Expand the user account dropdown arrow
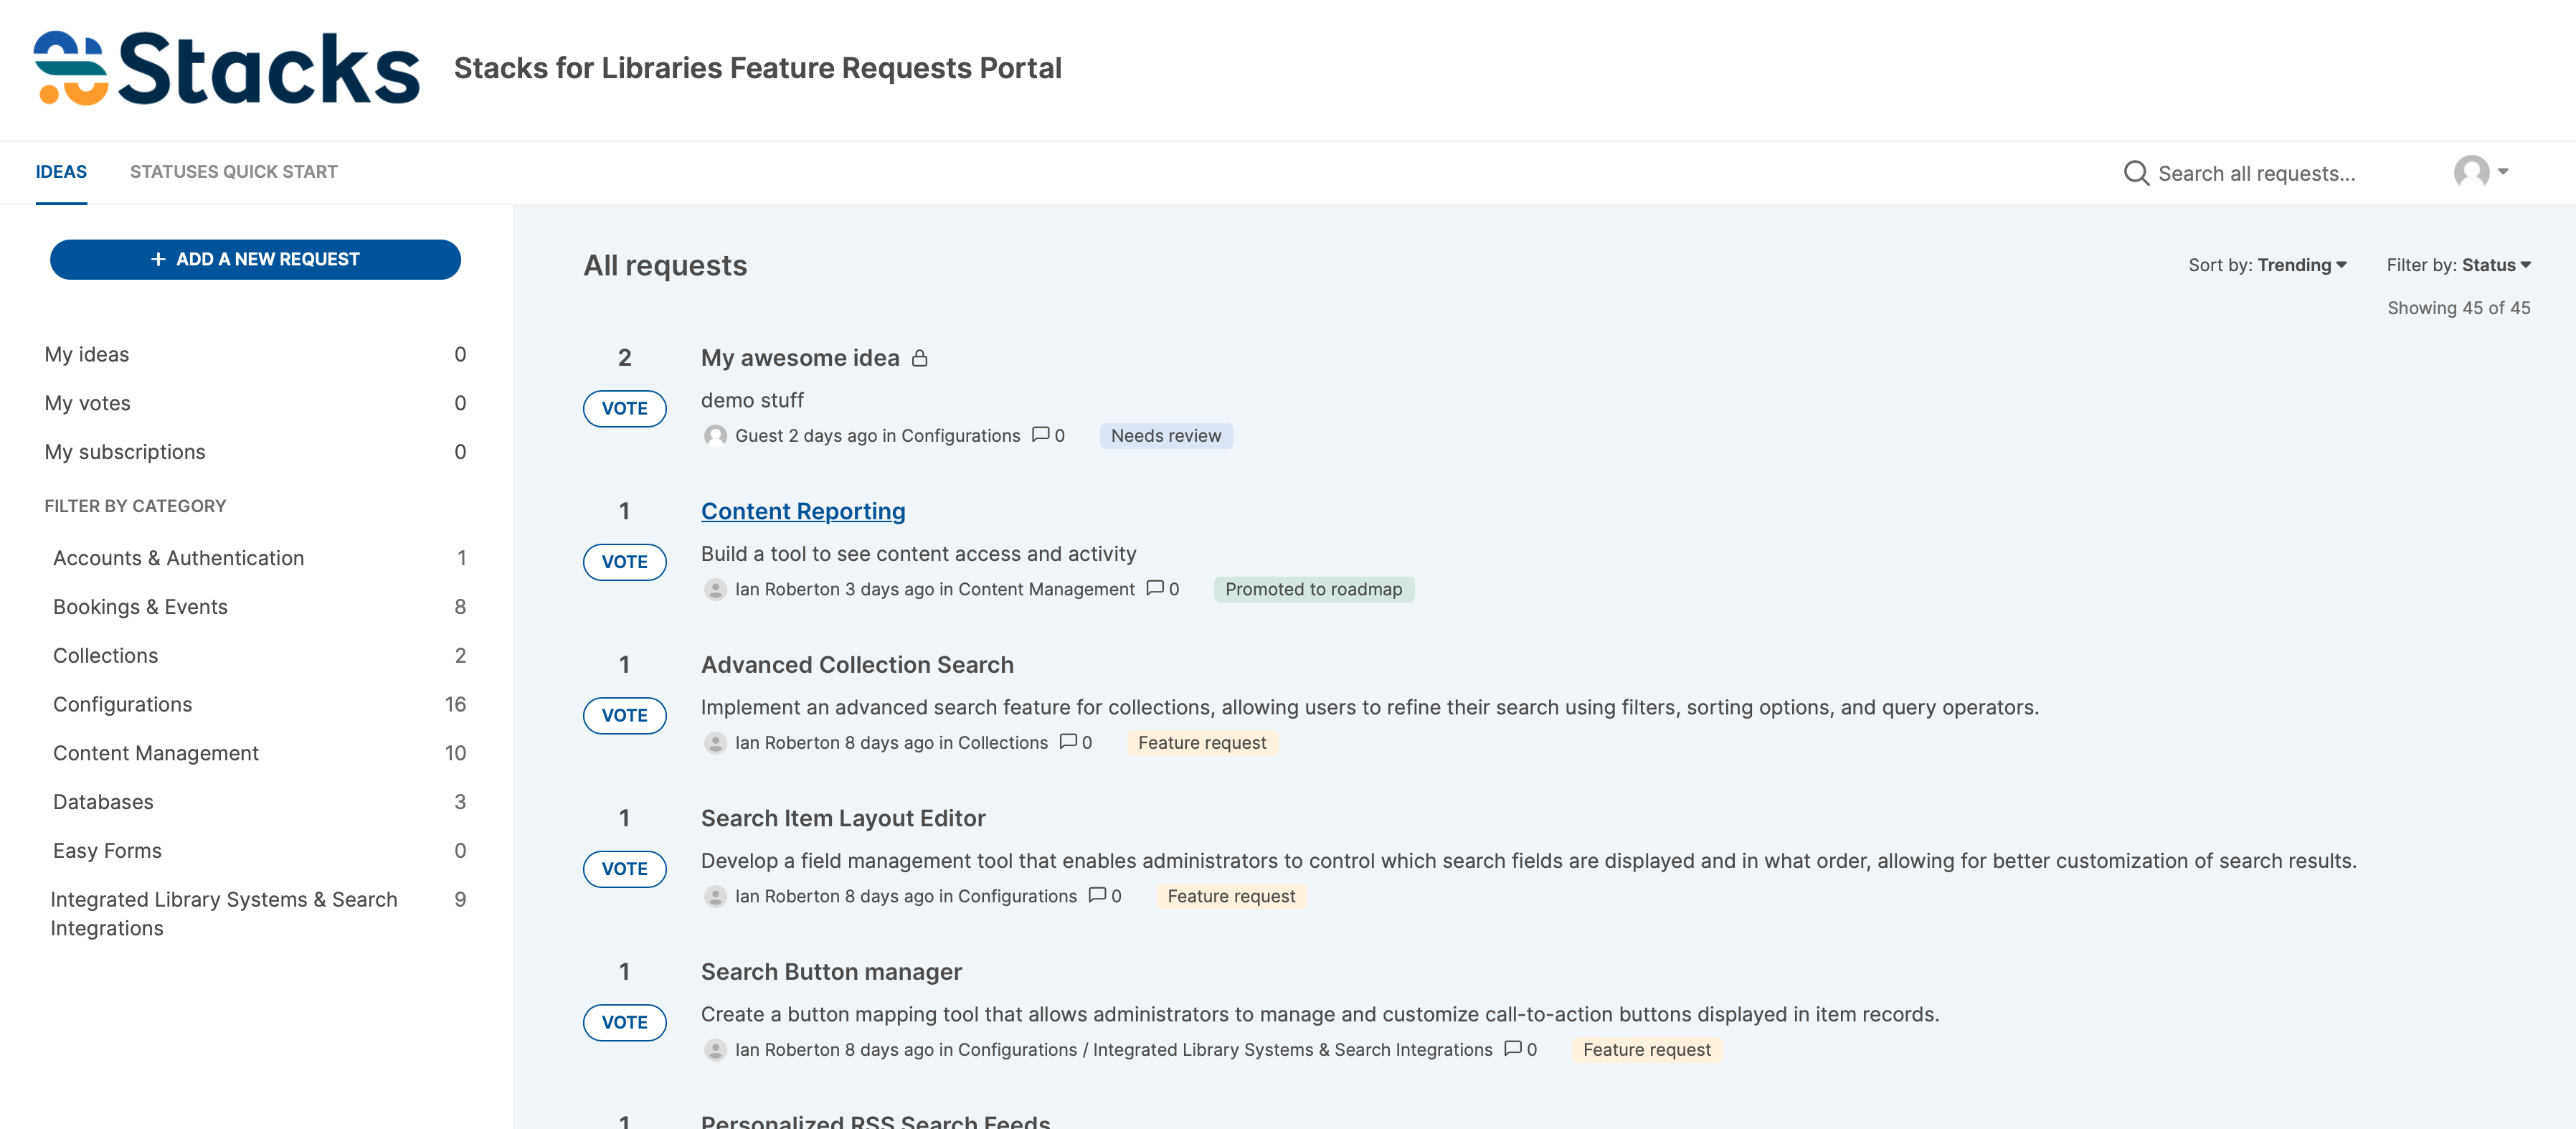This screenshot has height=1129, width=2576. 2503,172
